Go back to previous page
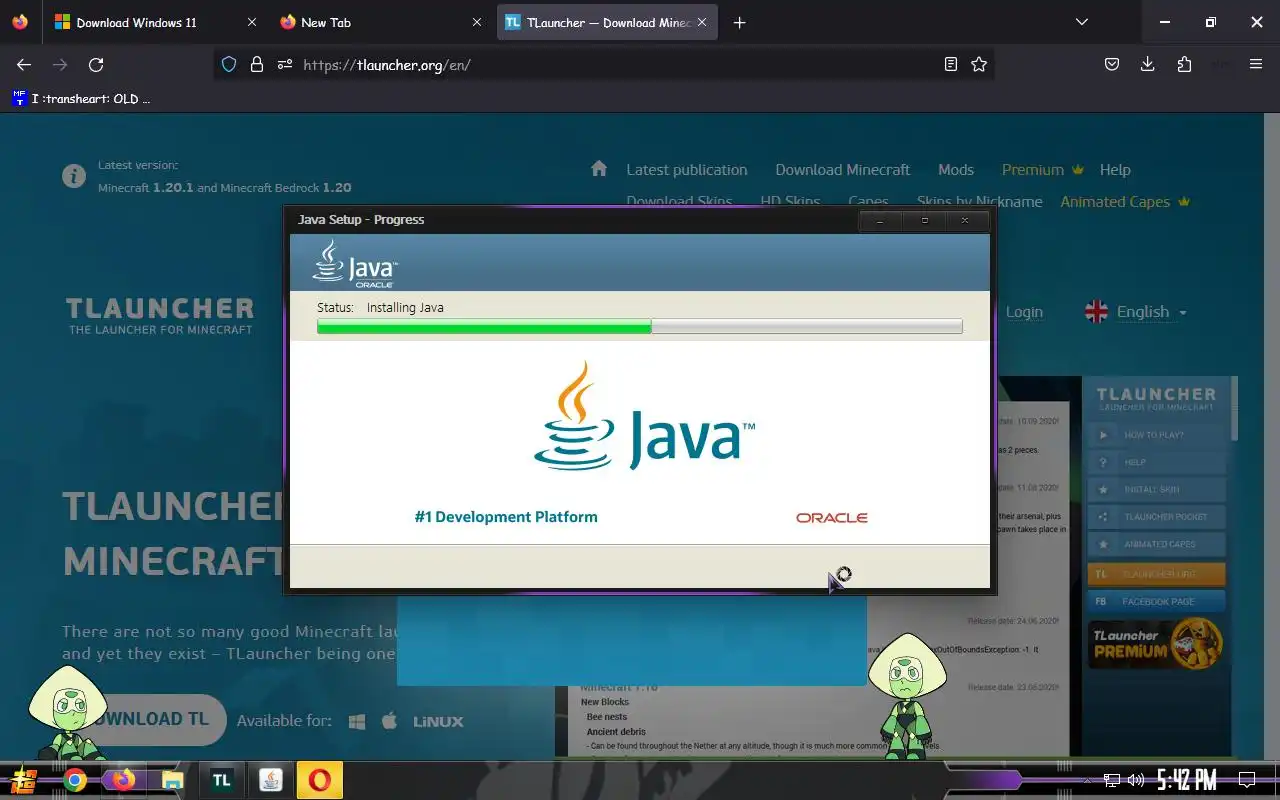The width and height of the screenshot is (1280, 800). pyautogui.click(x=24, y=64)
